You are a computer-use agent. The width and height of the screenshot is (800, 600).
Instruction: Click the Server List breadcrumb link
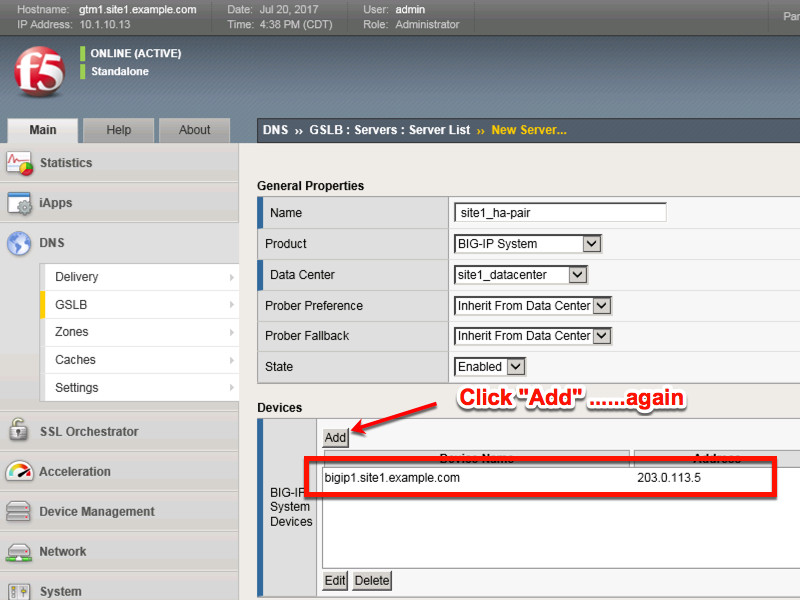pyautogui.click(x=439, y=130)
